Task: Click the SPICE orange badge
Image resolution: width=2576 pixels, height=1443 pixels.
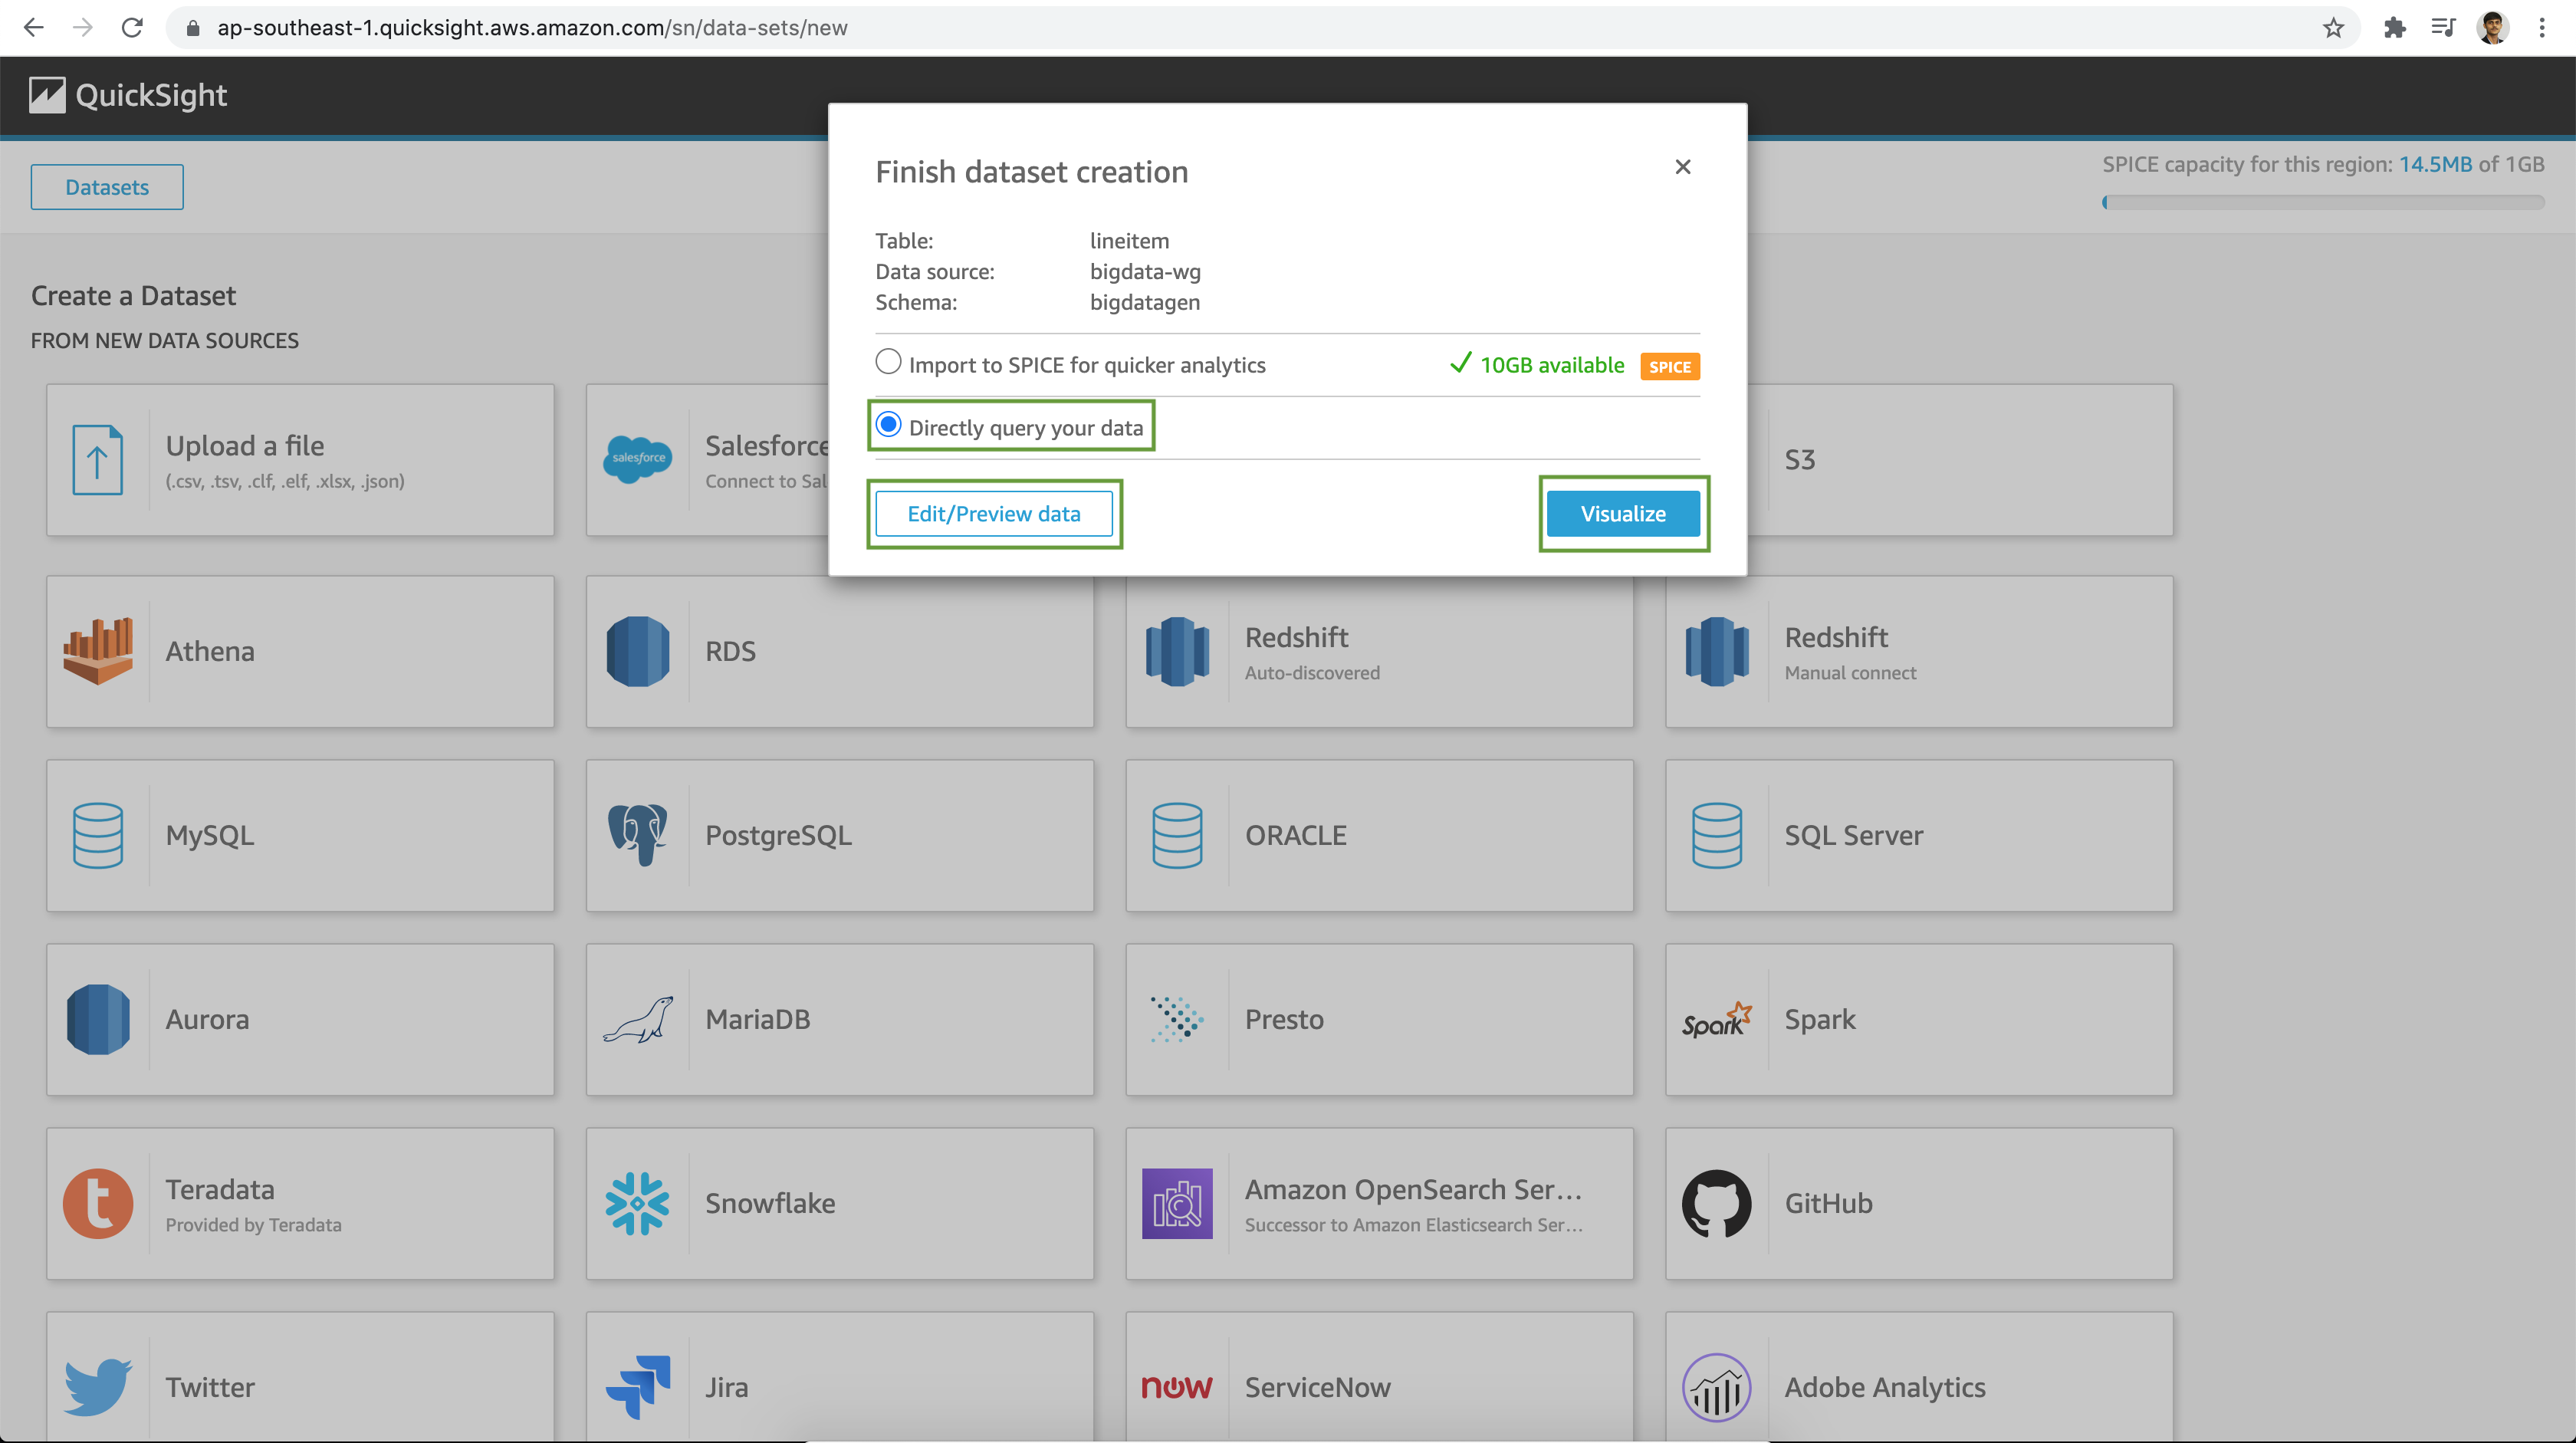Action: pos(1670,367)
